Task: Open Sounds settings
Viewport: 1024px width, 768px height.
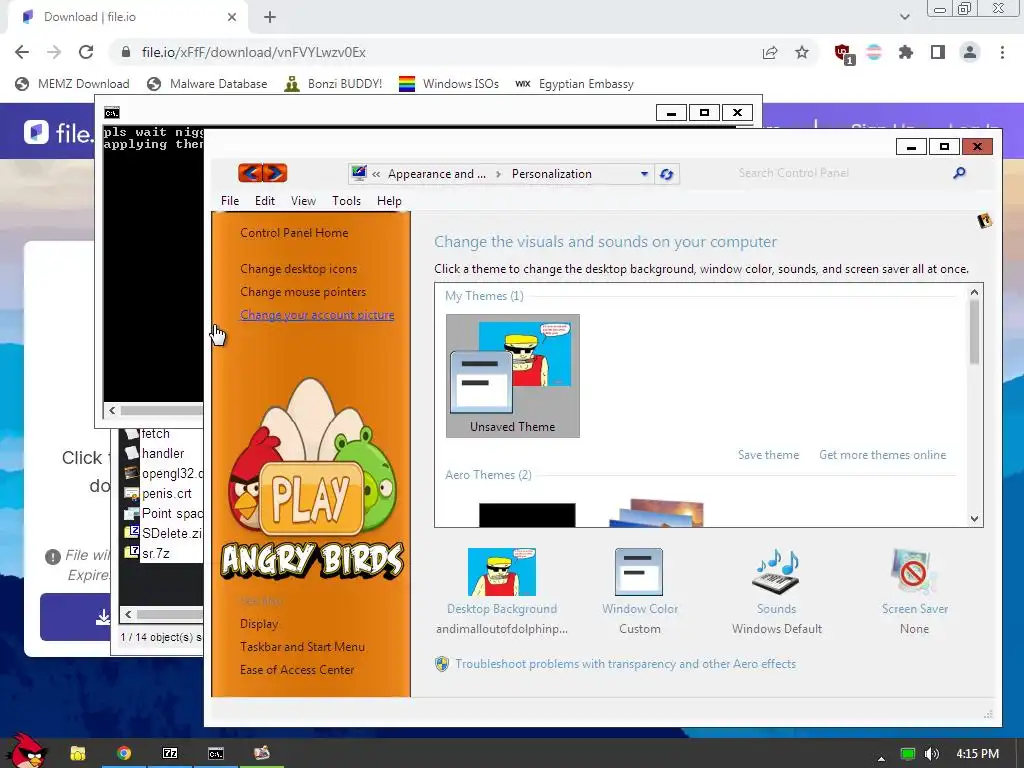Action: 776,591
